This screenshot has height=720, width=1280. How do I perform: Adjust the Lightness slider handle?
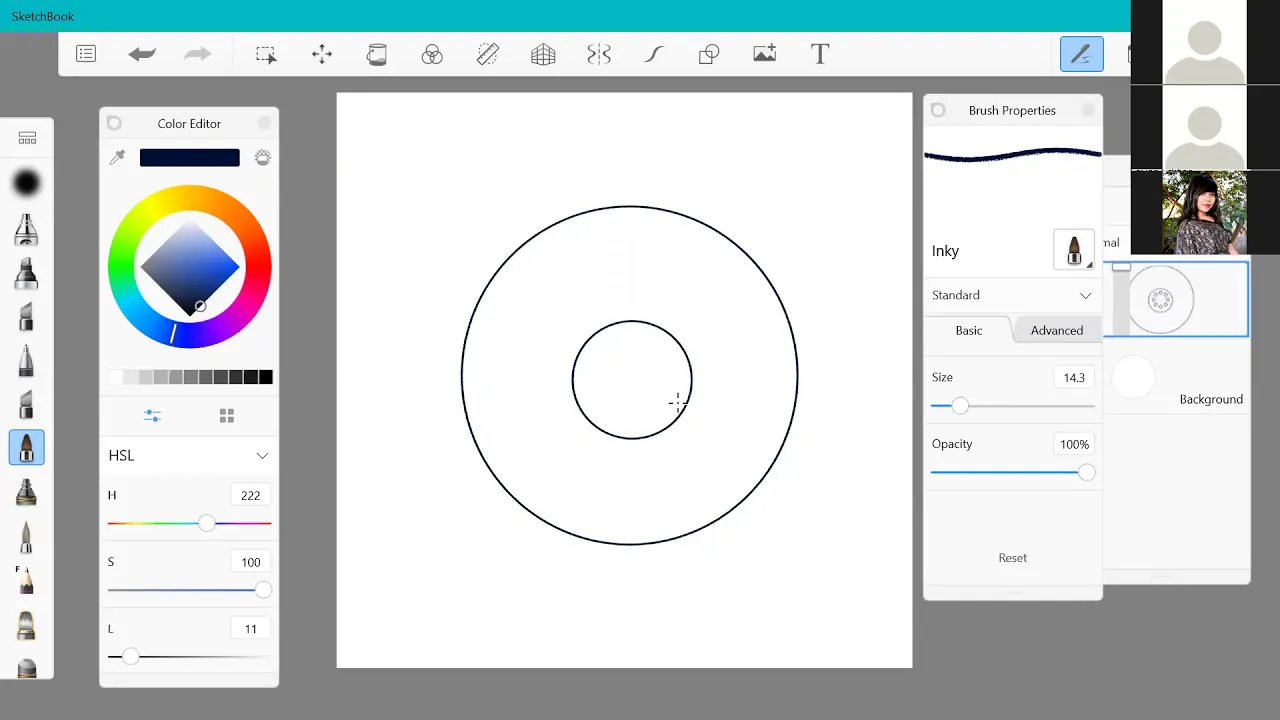[130, 657]
